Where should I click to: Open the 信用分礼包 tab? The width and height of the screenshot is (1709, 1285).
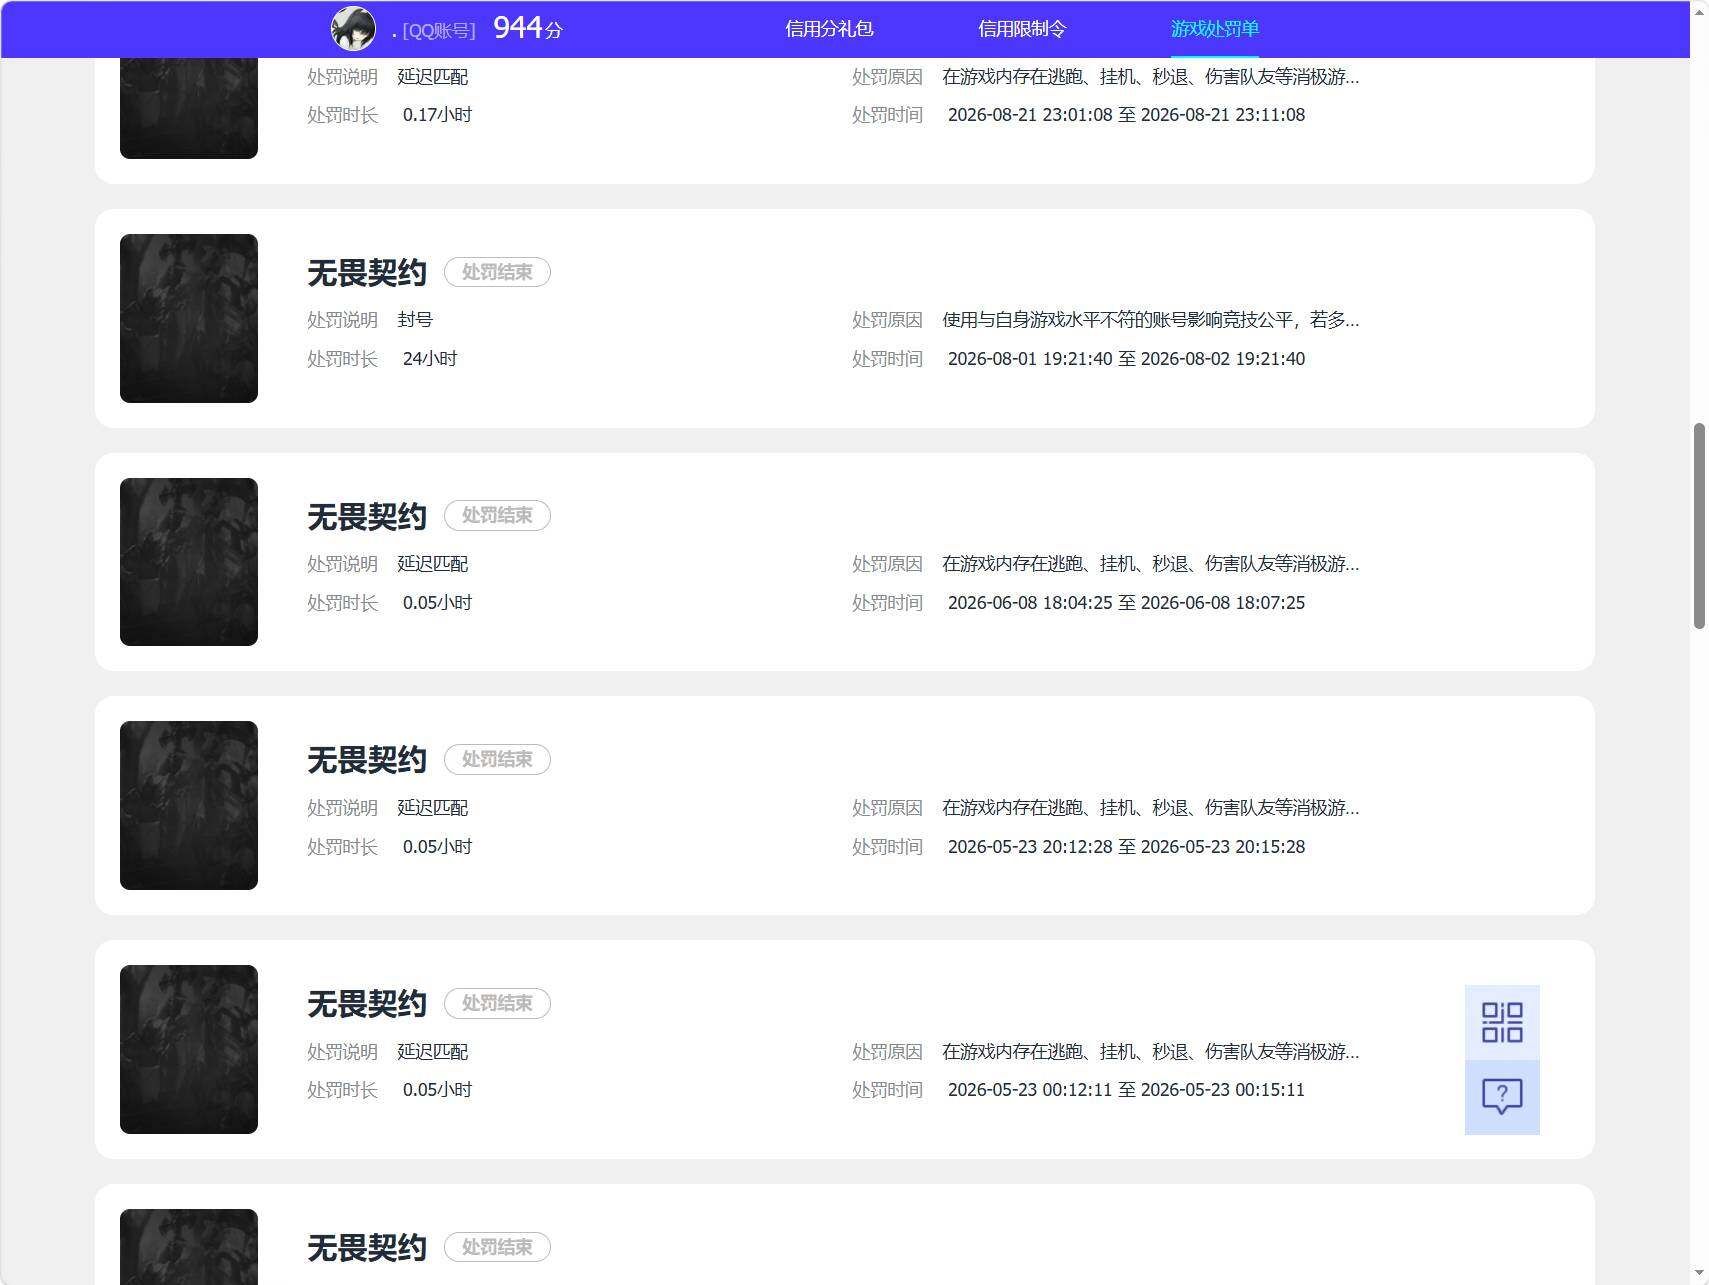[x=829, y=29]
